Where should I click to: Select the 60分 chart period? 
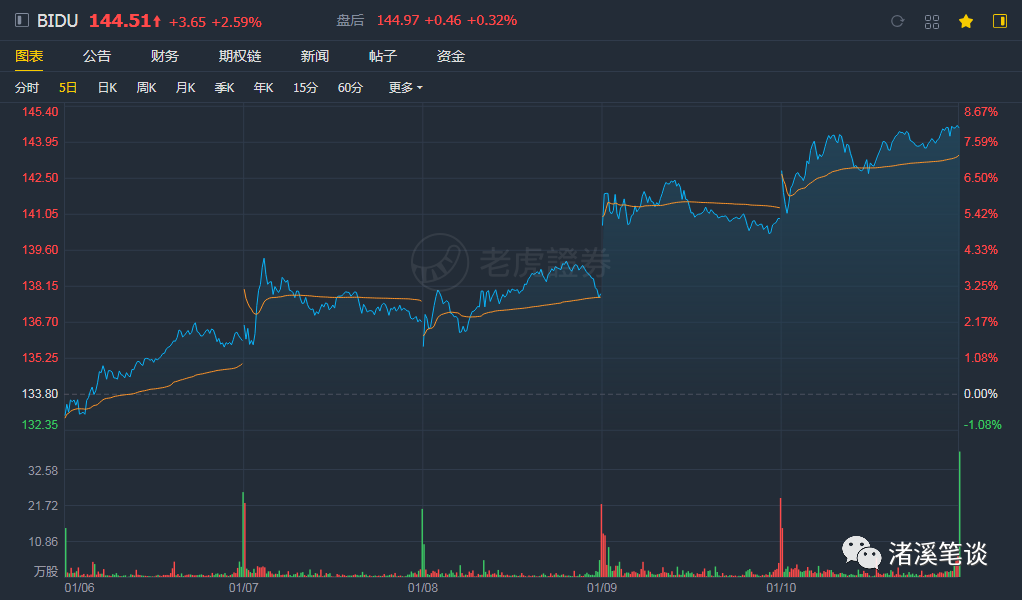[350, 87]
